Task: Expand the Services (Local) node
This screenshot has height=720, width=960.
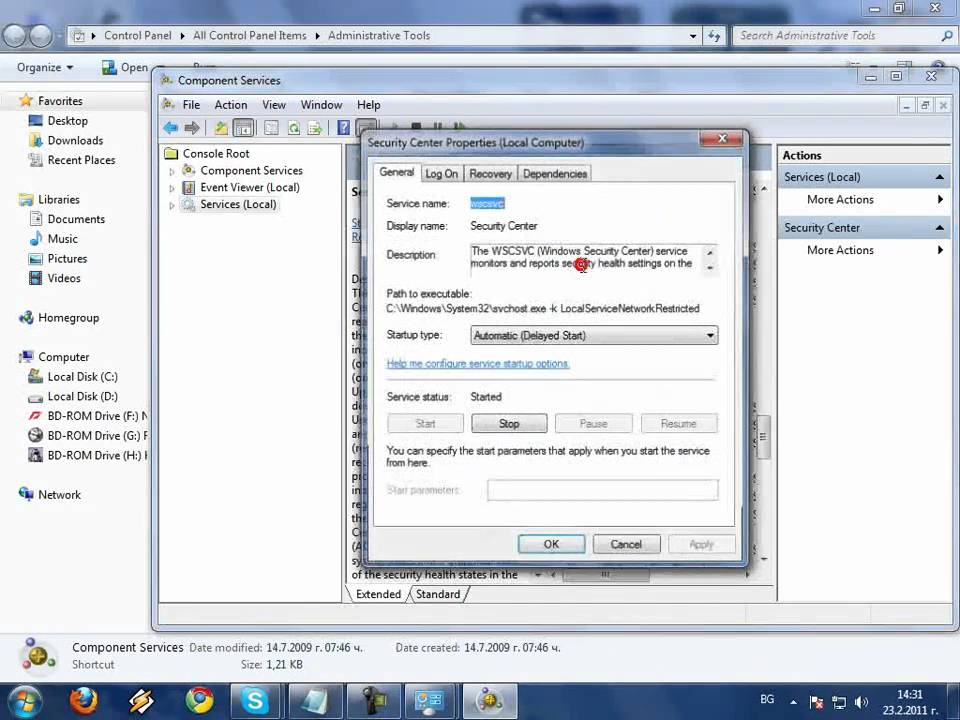Action: coord(172,206)
